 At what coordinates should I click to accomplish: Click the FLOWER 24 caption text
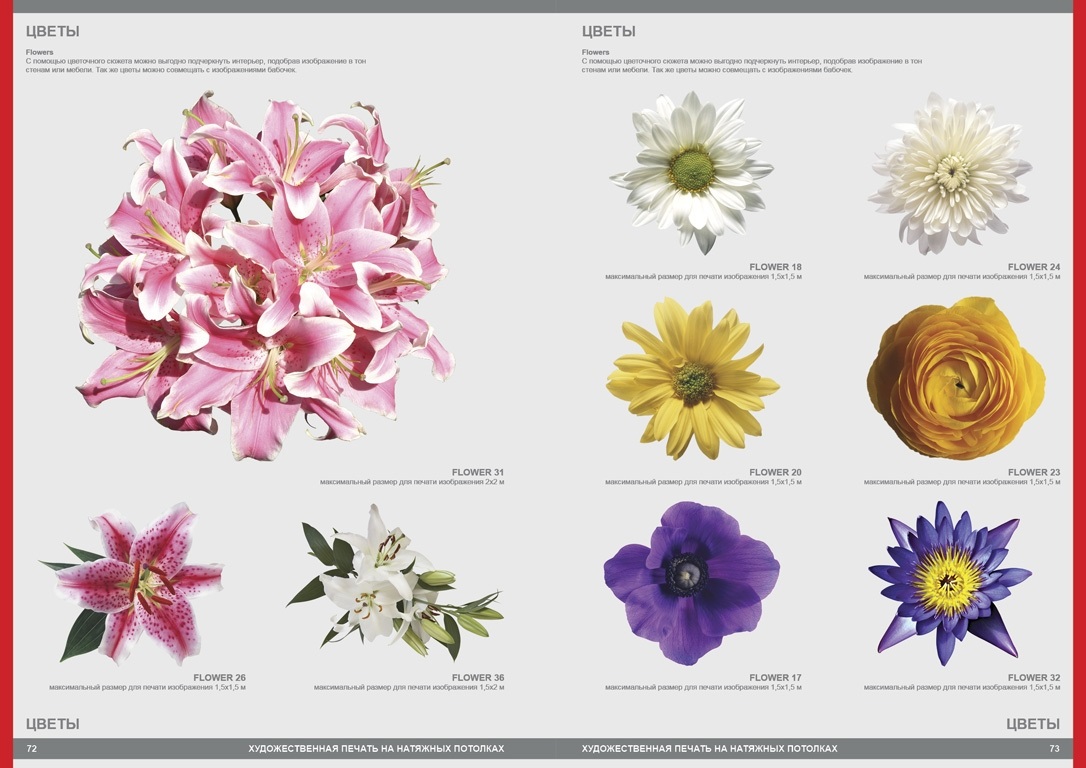(x=1034, y=267)
